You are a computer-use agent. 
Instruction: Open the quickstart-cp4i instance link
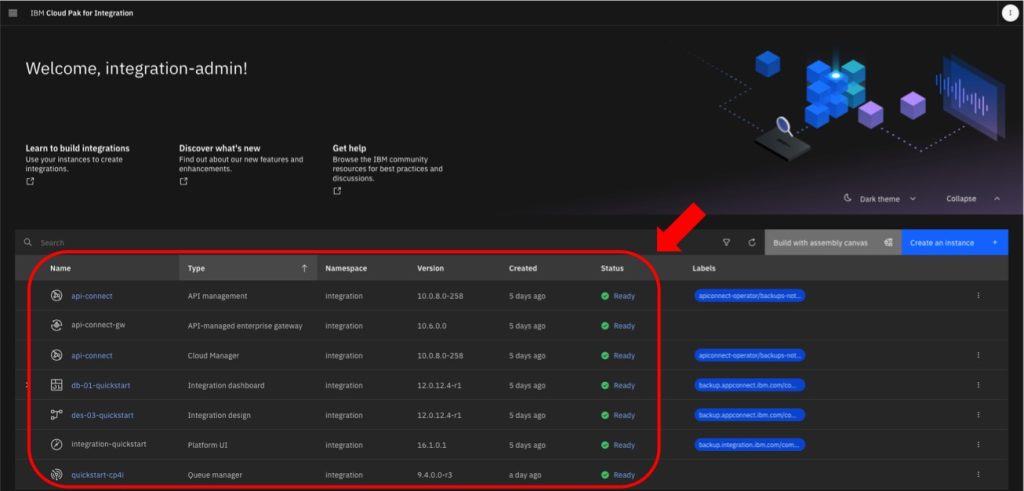tap(97, 475)
